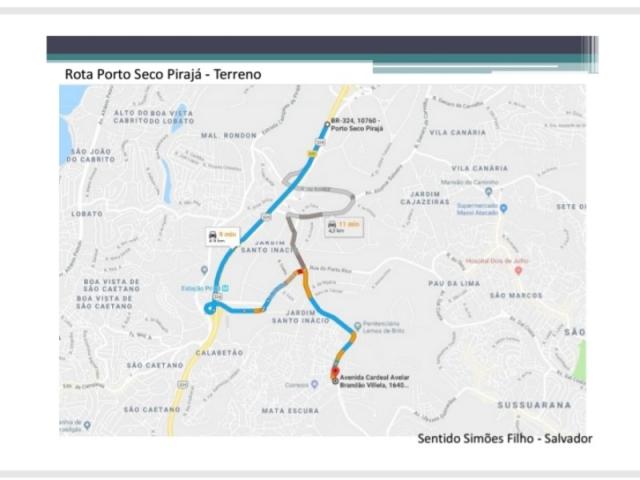Click the 'CALABETÃO' neighborhood label
This screenshot has height=480, width=640.
point(220,352)
